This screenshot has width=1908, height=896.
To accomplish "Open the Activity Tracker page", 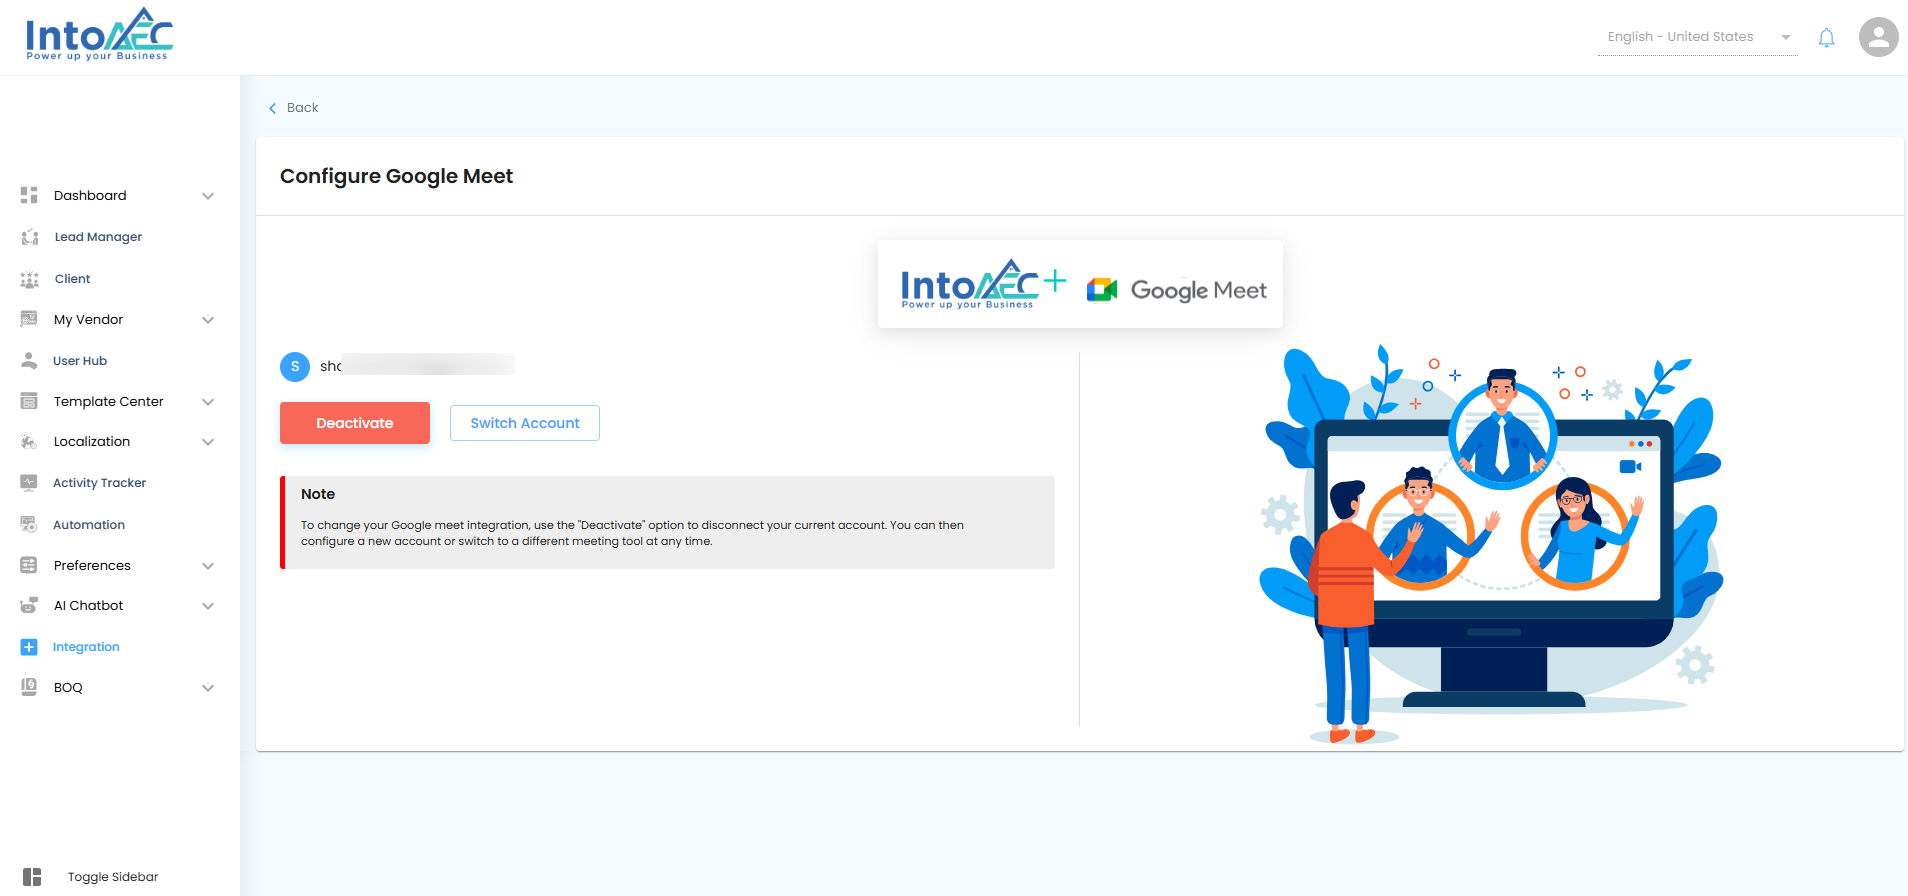I will coord(99,483).
